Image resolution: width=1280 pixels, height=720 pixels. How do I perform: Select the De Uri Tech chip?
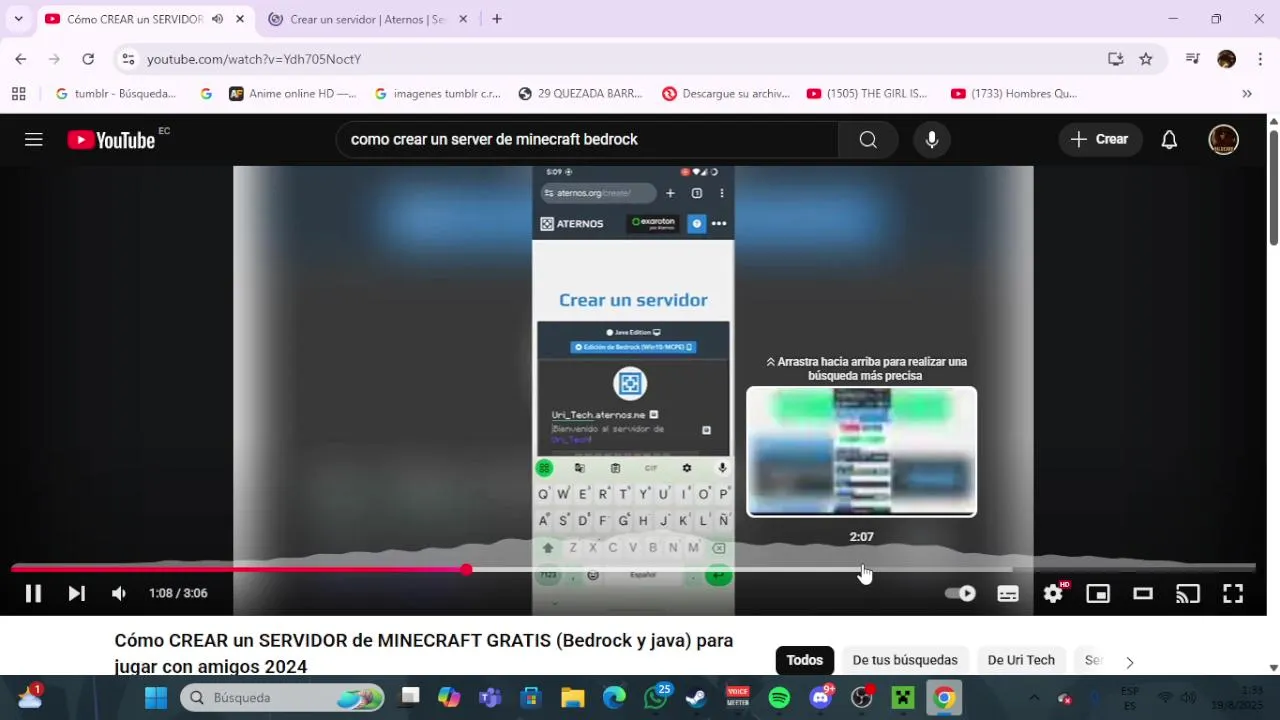(x=1021, y=660)
